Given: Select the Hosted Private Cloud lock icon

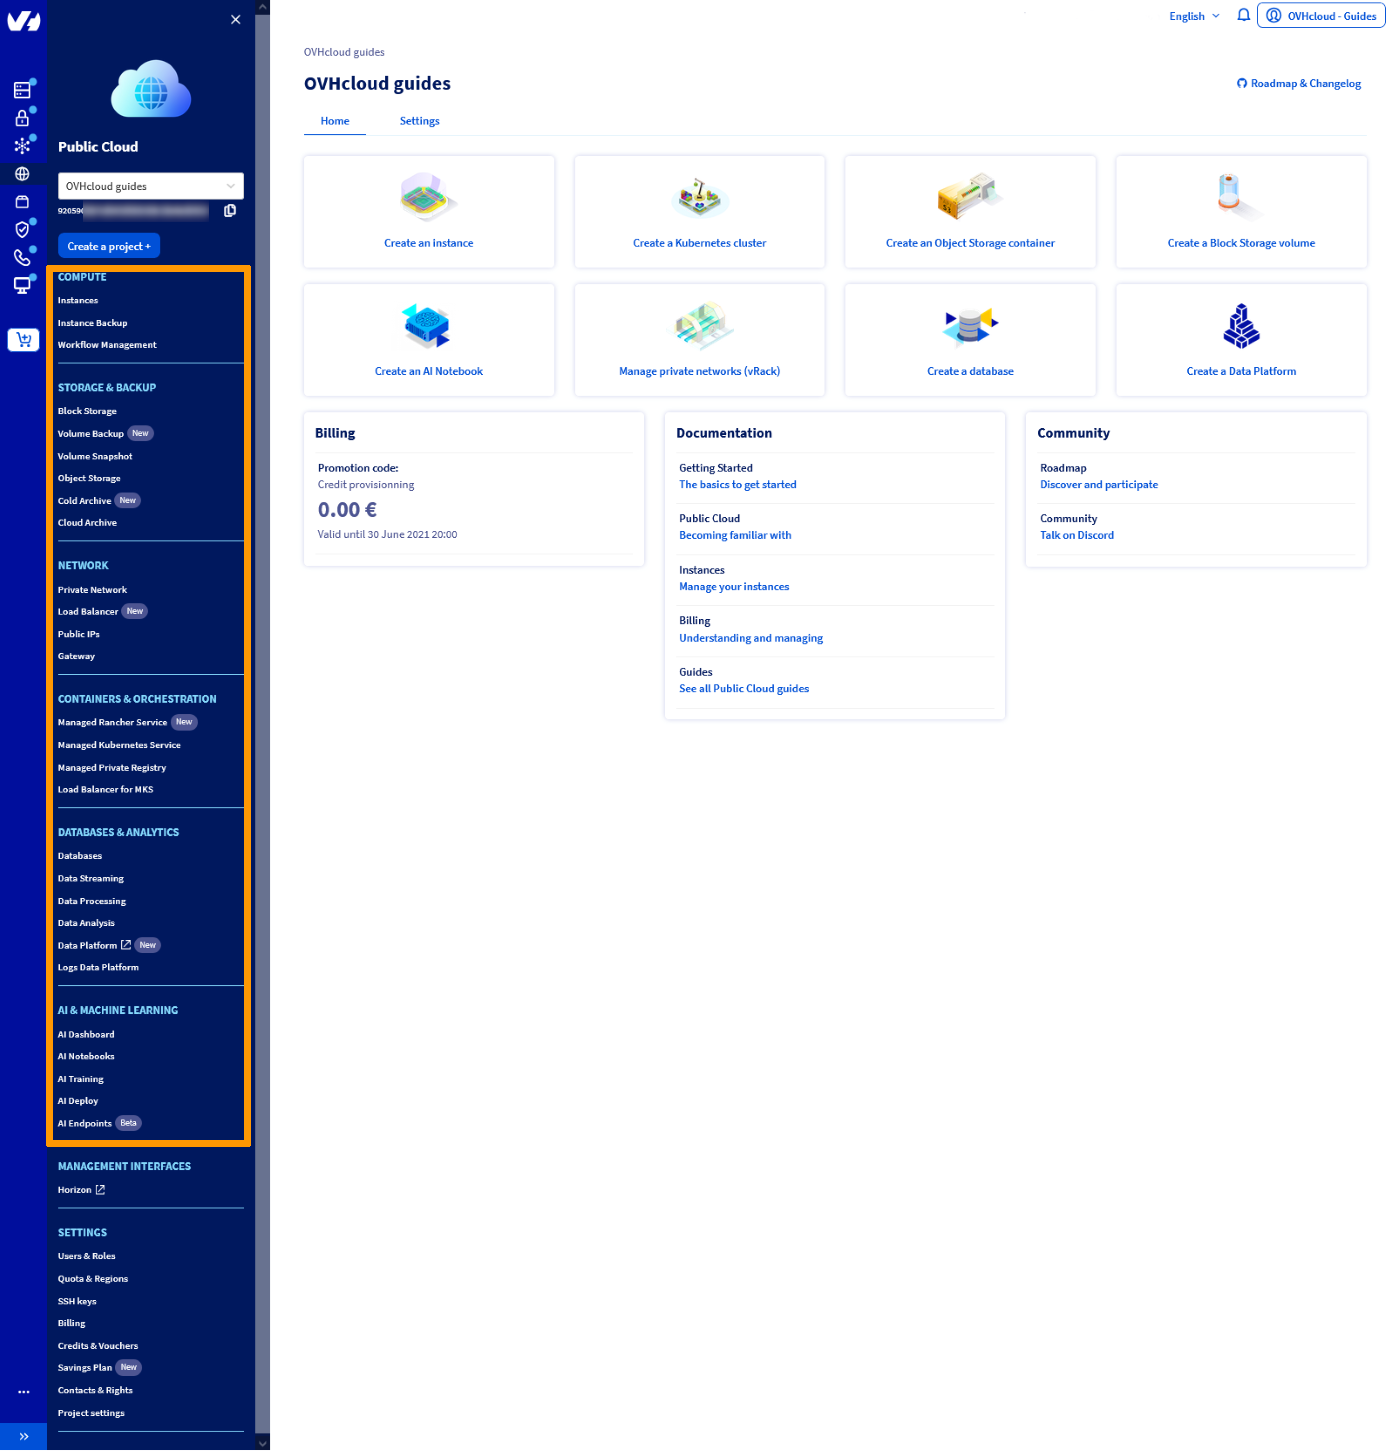Looking at the screenshot, I should click(x=22, y=117).
